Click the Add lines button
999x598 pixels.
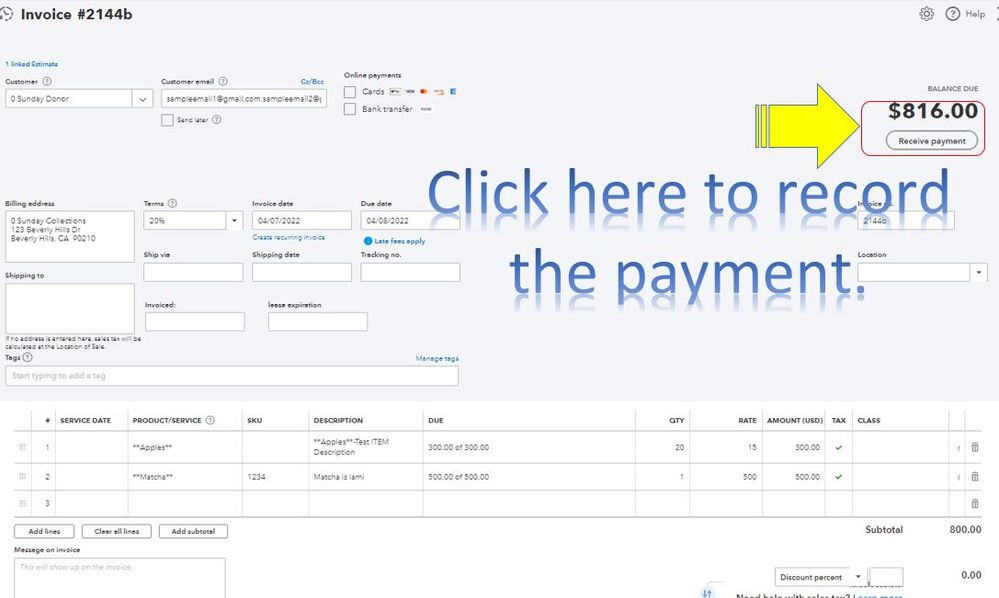(x=44, y=531)
